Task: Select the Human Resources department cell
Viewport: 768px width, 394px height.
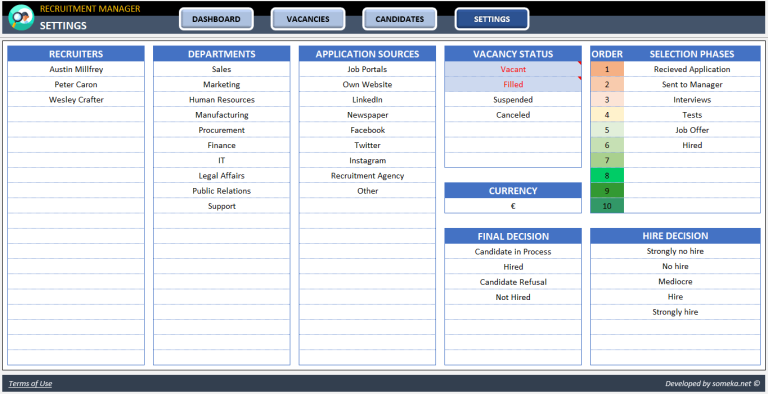Action: (221, 99)
